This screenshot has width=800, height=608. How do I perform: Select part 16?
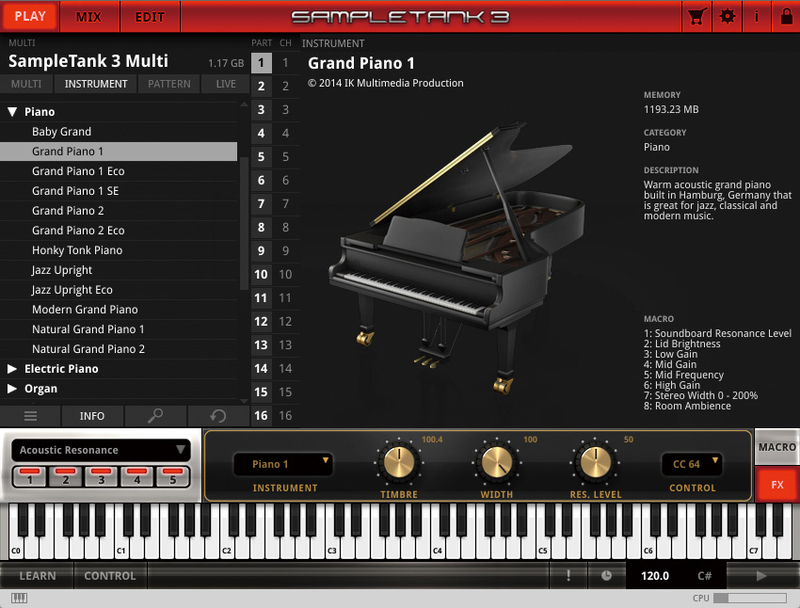tap(261, 416)
